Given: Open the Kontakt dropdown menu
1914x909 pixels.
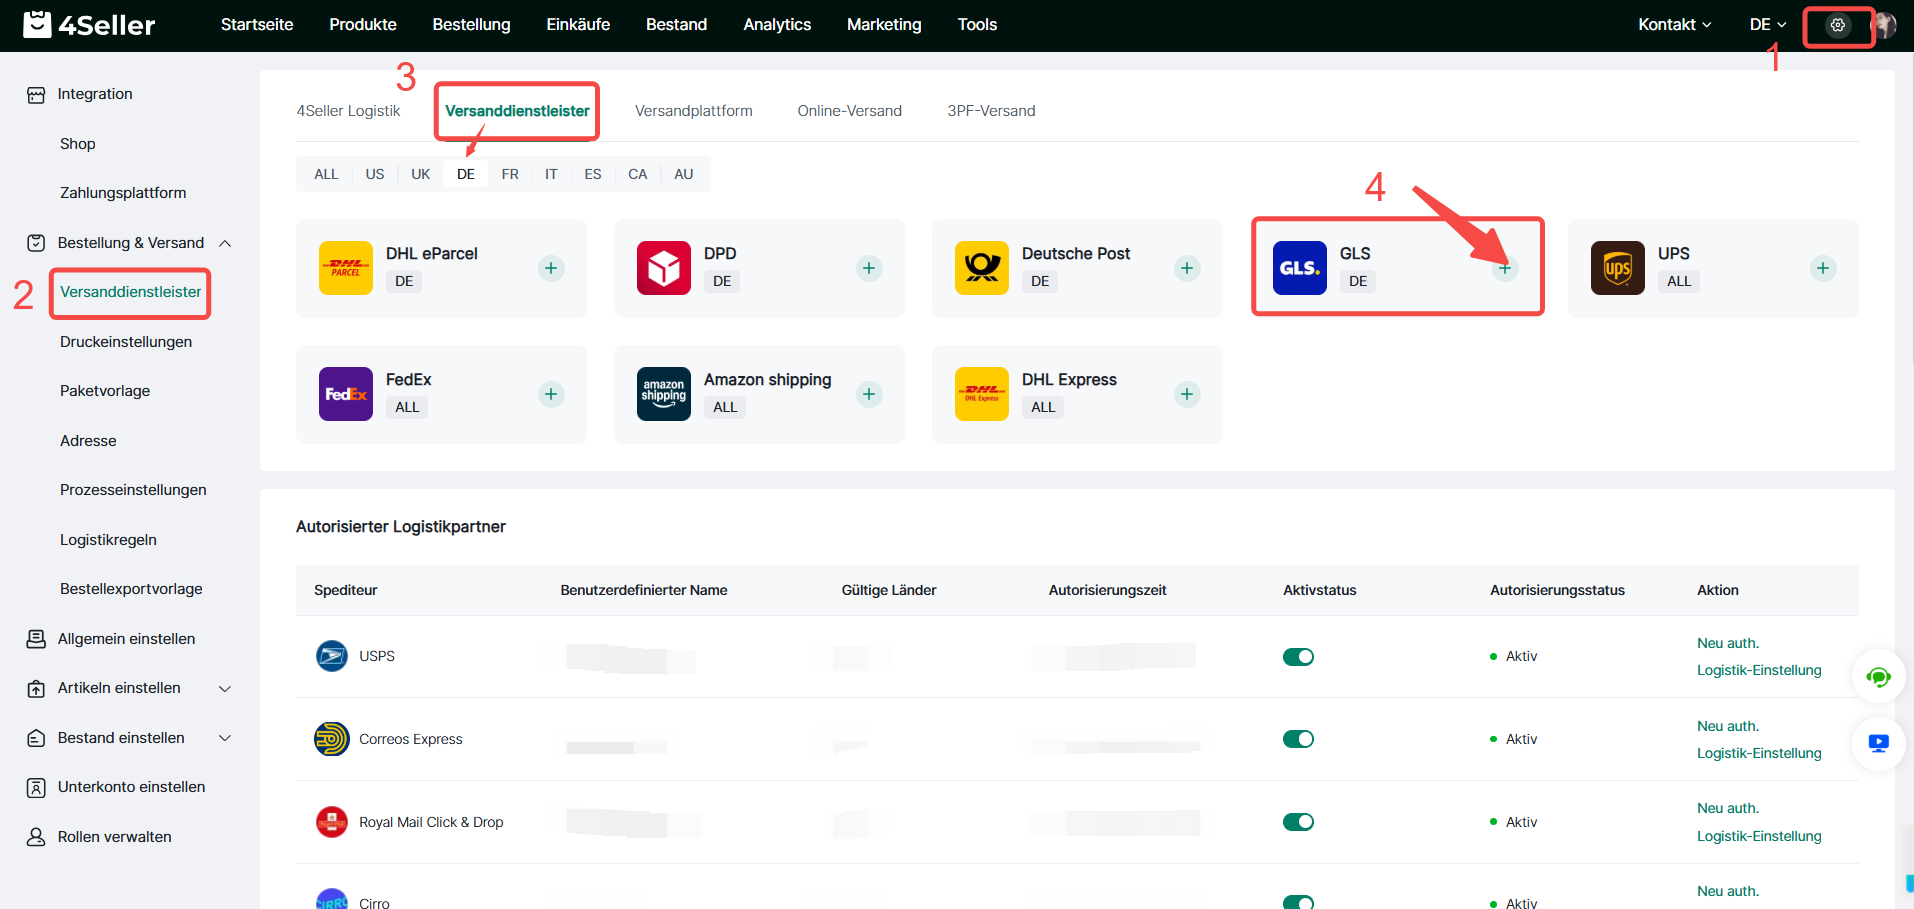Looking at the screenshot, I should 1674,24.
